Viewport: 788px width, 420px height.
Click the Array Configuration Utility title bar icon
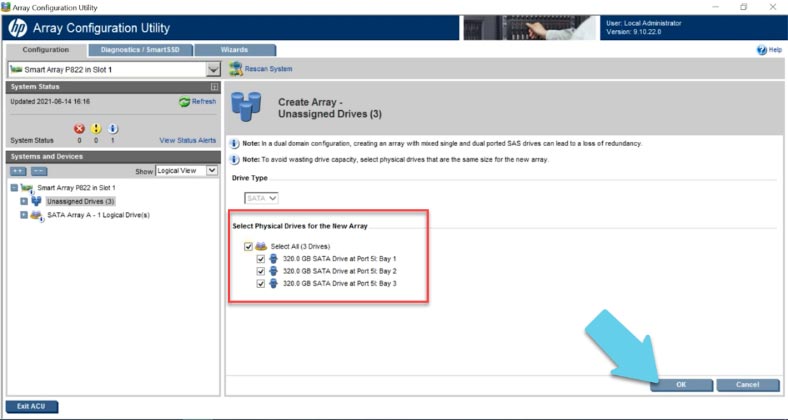pos(6,7)
